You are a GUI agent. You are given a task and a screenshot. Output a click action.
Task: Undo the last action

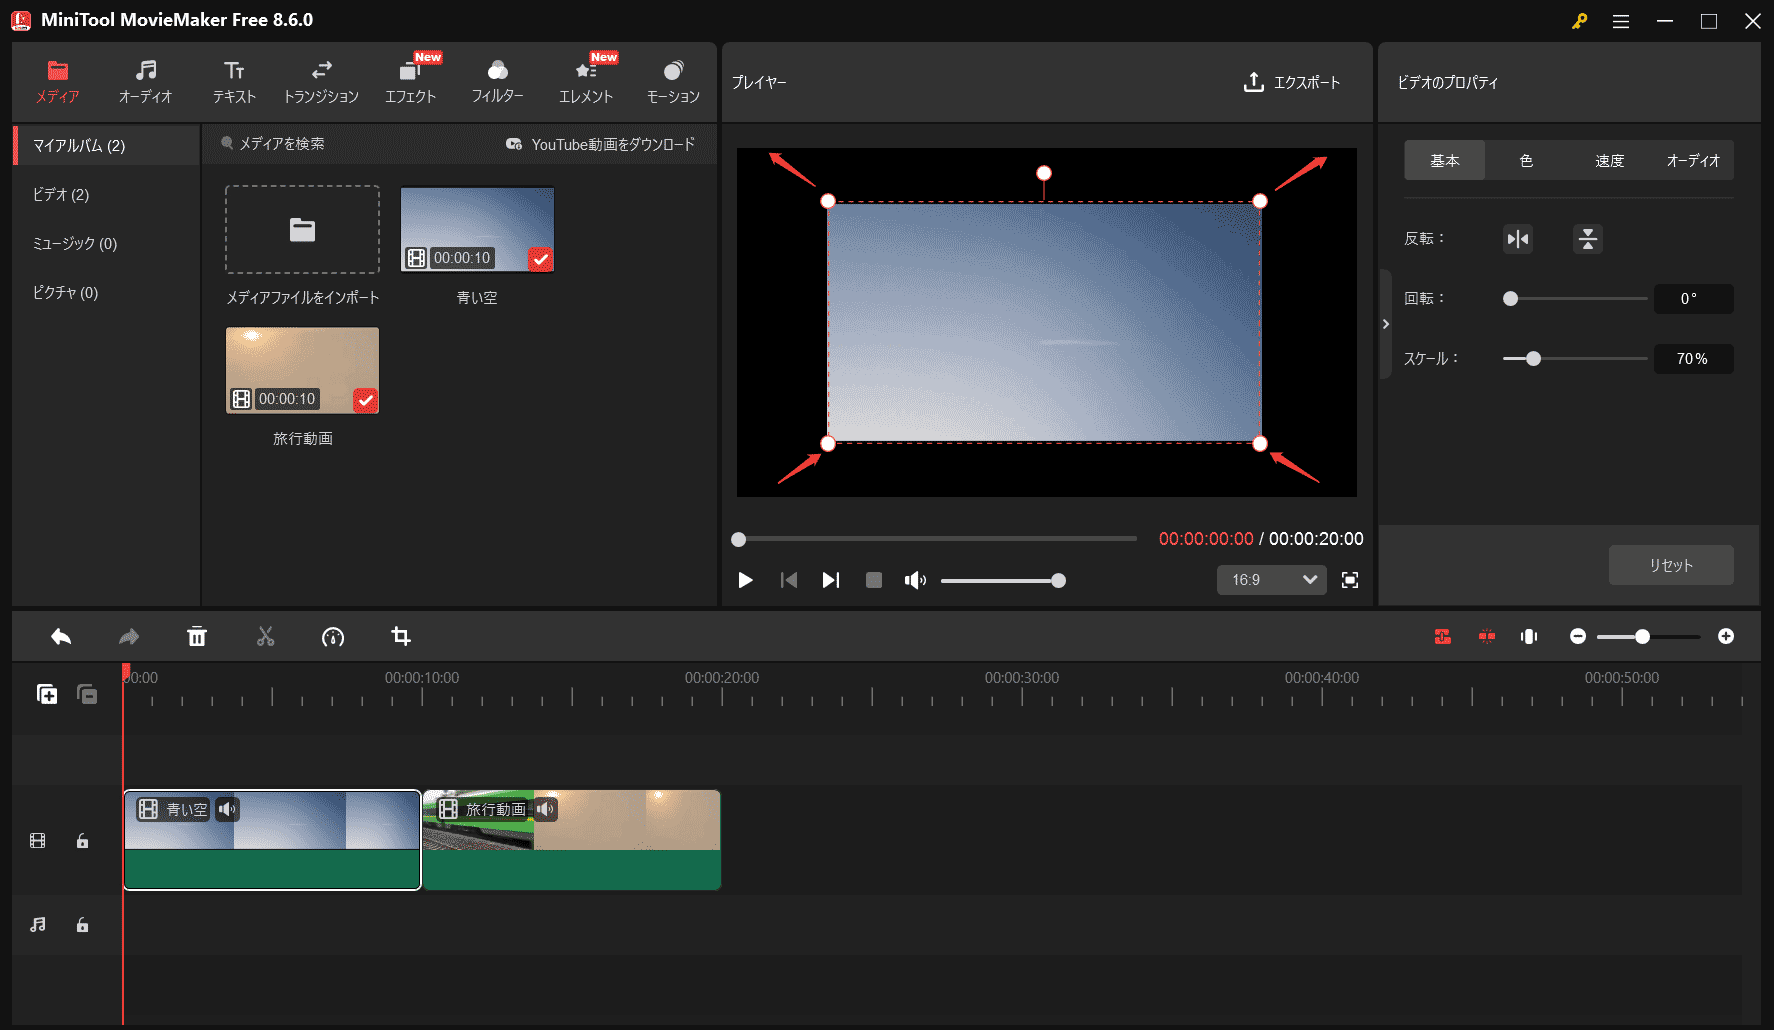[60, 636]
